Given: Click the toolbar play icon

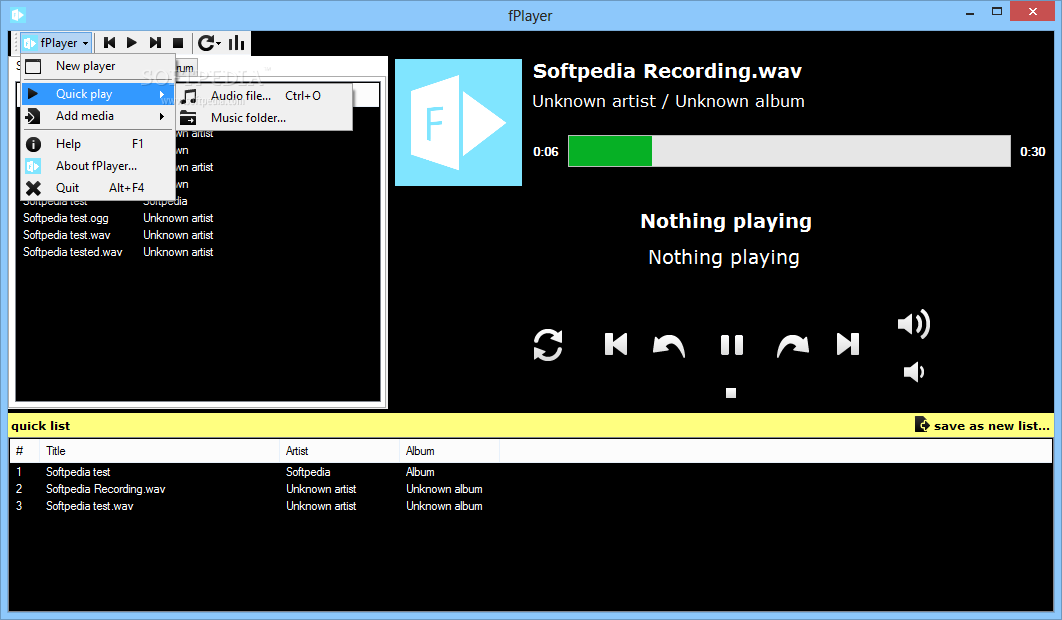Looking at the screenshot, I should click(x=132, y=43).
